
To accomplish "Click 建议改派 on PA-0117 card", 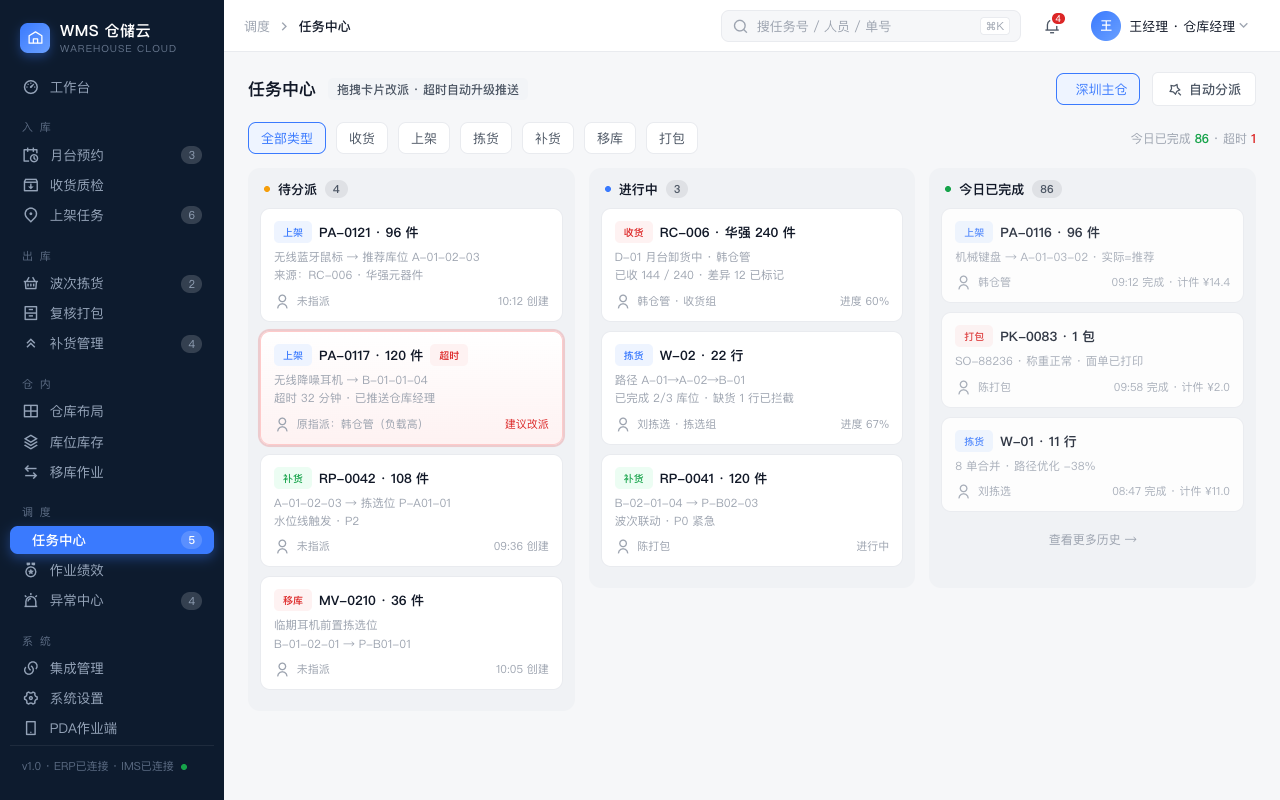I will click(527, 424).
